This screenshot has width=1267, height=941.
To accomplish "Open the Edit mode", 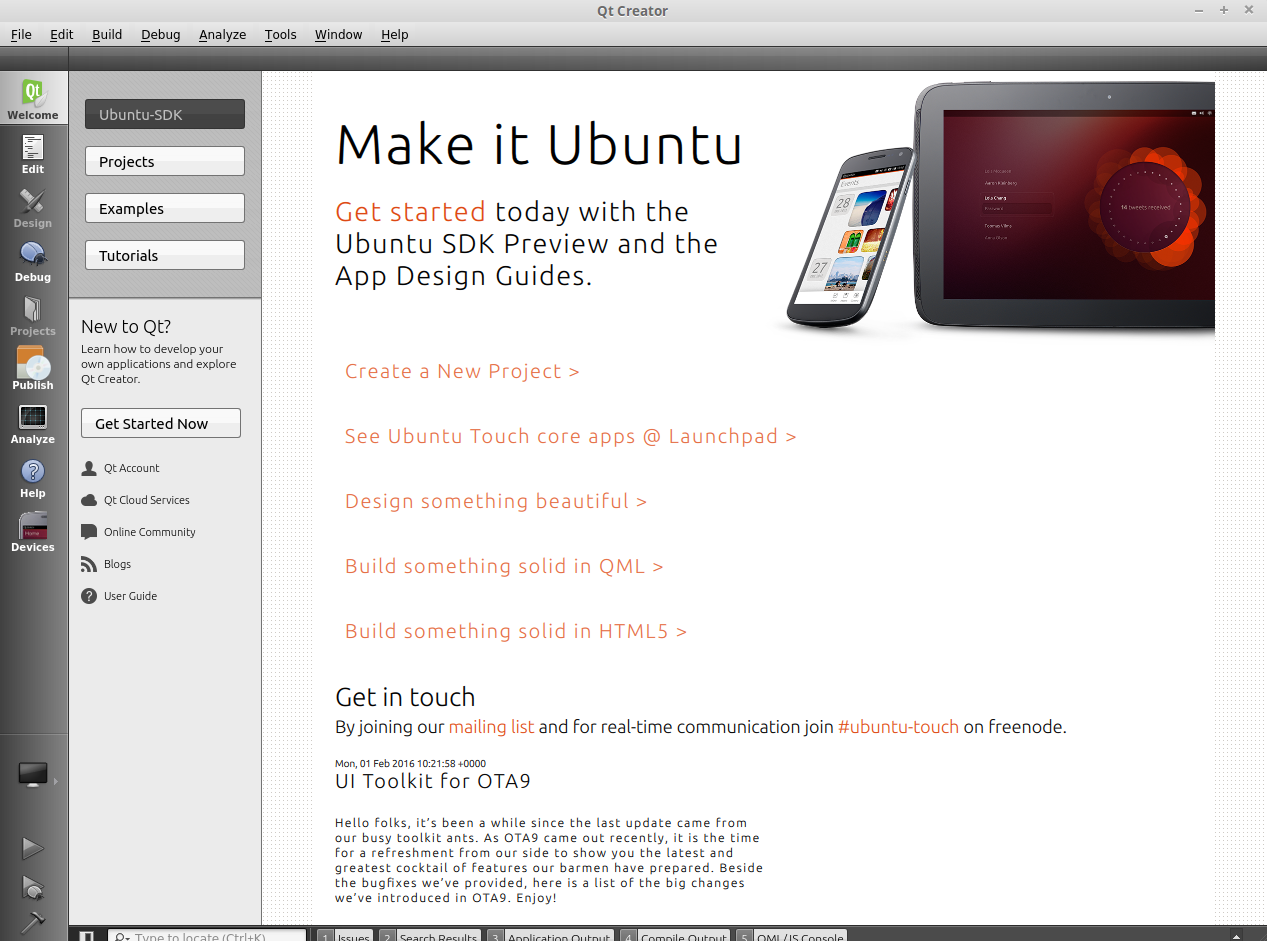I will [x=33, y=153].
